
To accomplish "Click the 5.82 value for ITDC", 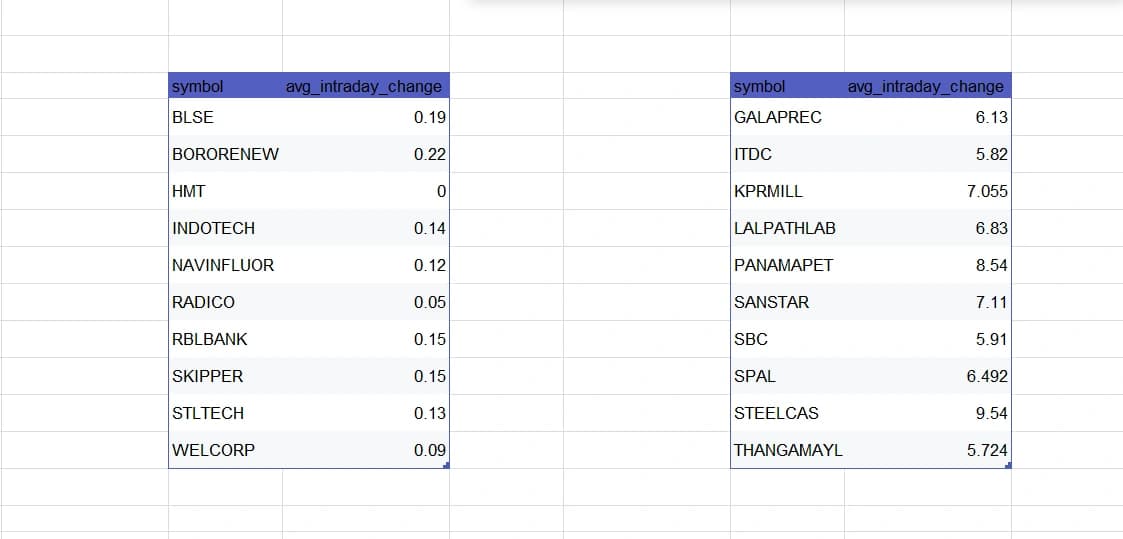I will (x=927, y=154).
